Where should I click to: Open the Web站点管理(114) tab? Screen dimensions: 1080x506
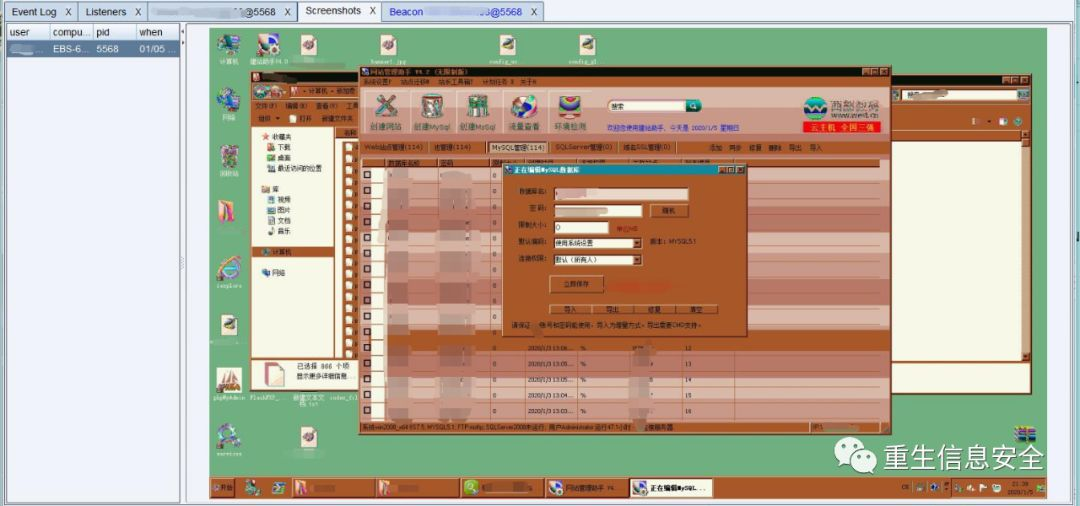(x=393, y=147)
